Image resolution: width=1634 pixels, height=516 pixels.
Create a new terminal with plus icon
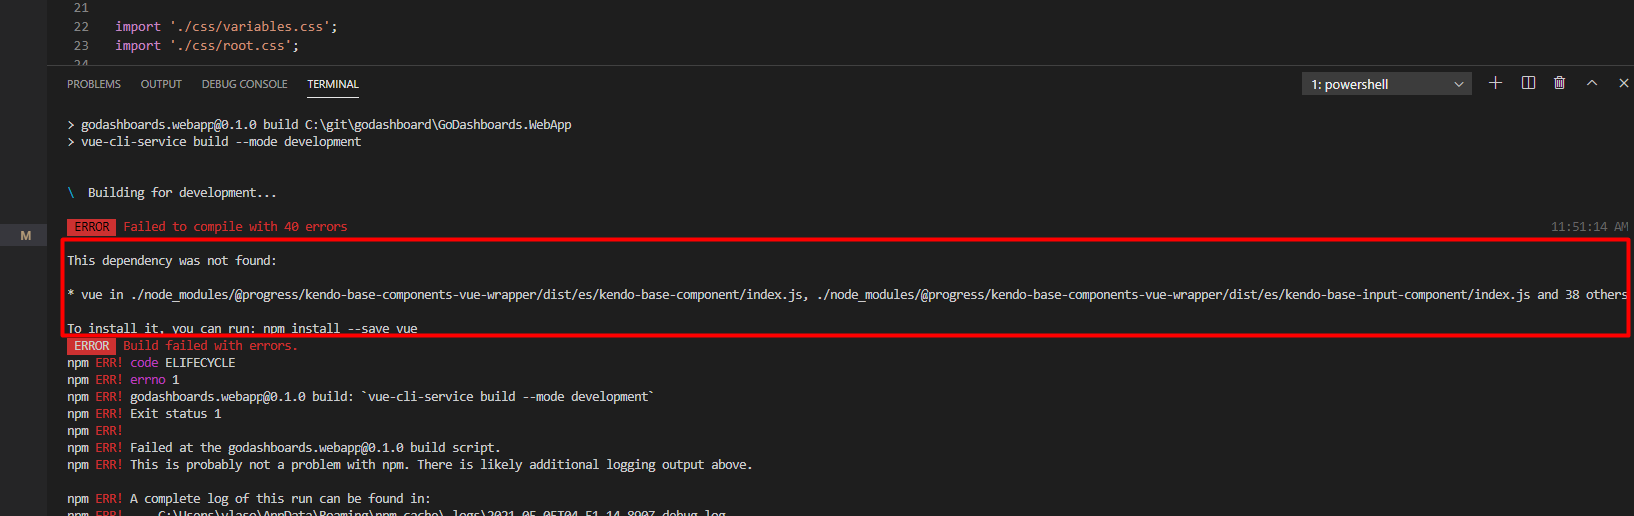[x=1495, y=83]
